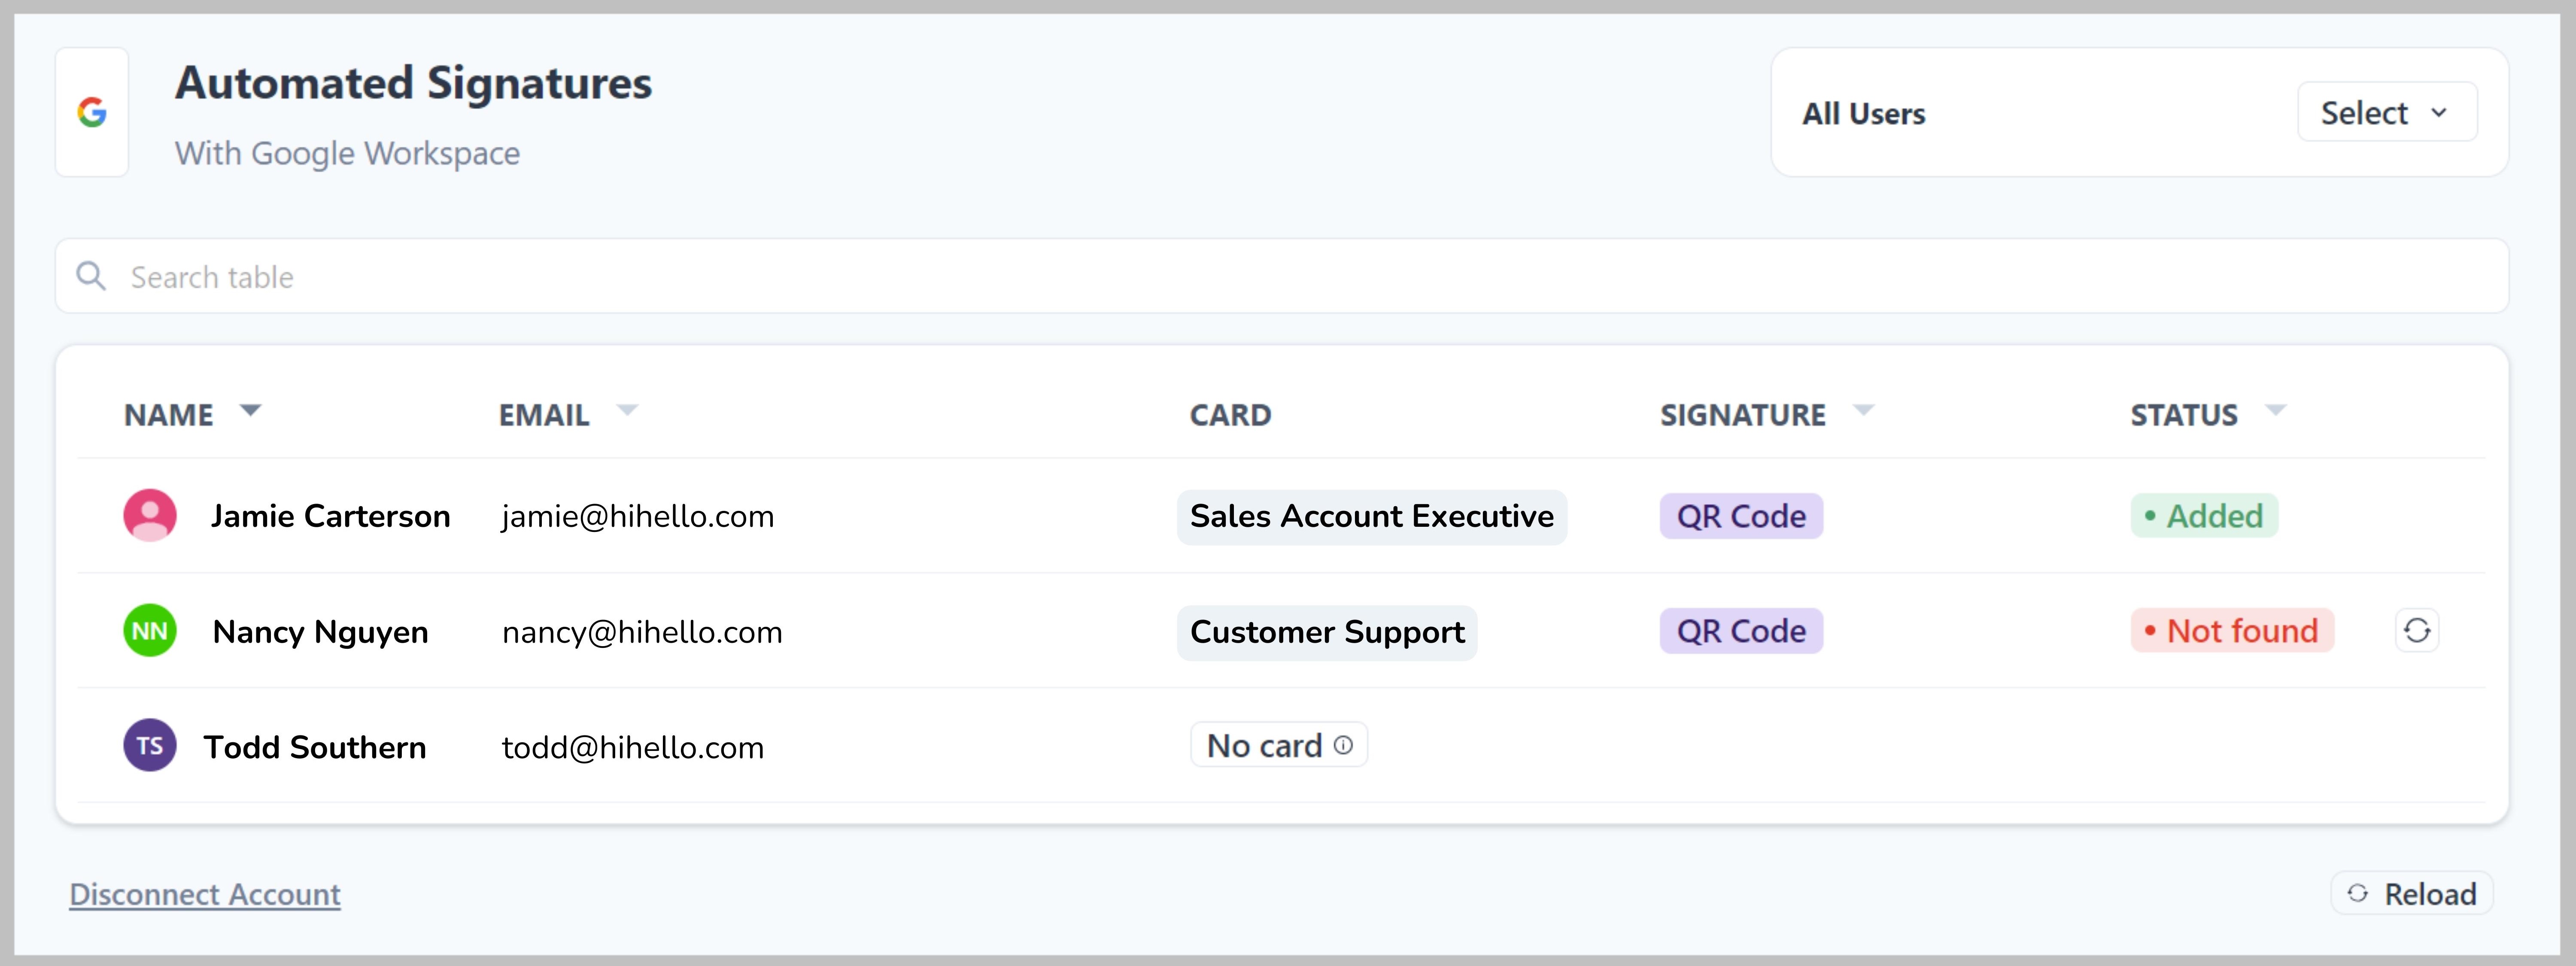Sort by the STATUS column arrow
Screen dimensions: 2576x966
click(2276, 410)
